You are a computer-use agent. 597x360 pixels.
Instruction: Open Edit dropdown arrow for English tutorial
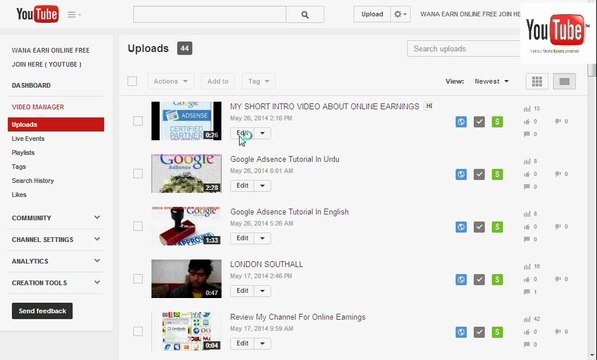pyautogui.click(x=262, y=238)
